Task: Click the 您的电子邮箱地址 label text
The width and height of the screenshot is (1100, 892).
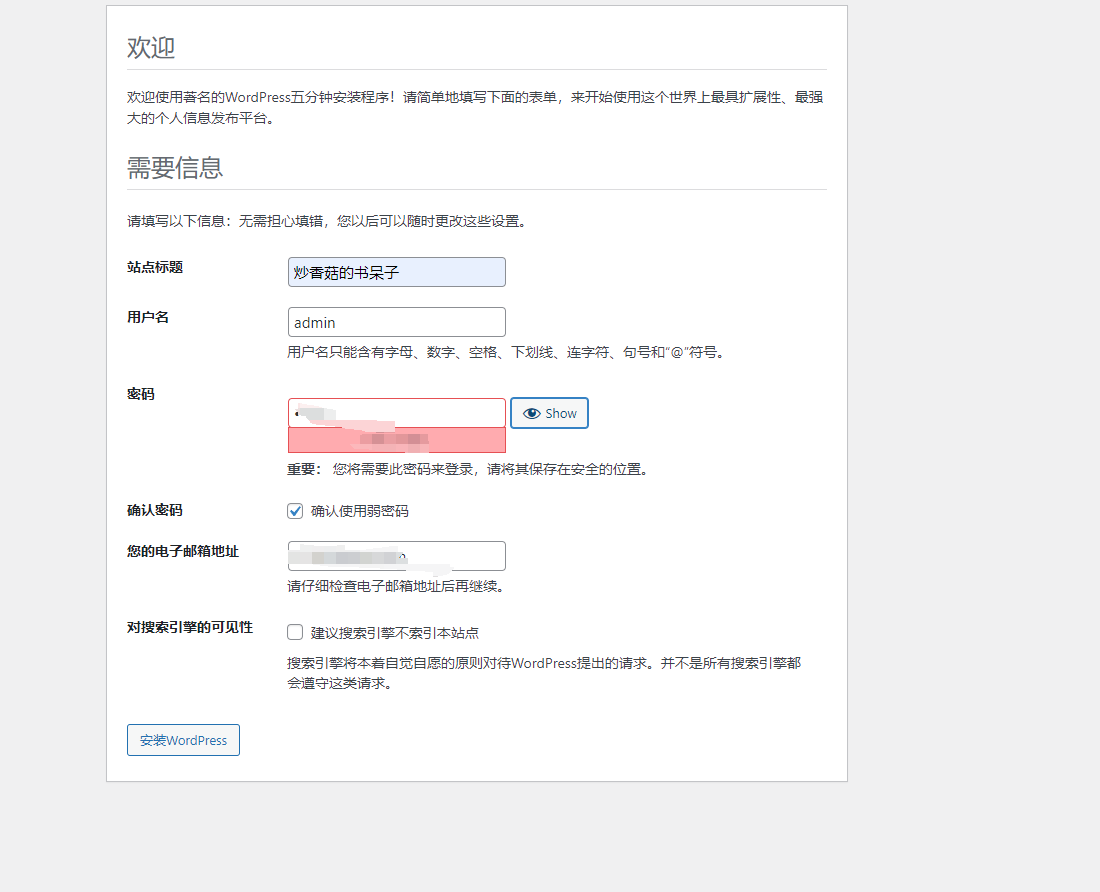Action: click(183, 551)
